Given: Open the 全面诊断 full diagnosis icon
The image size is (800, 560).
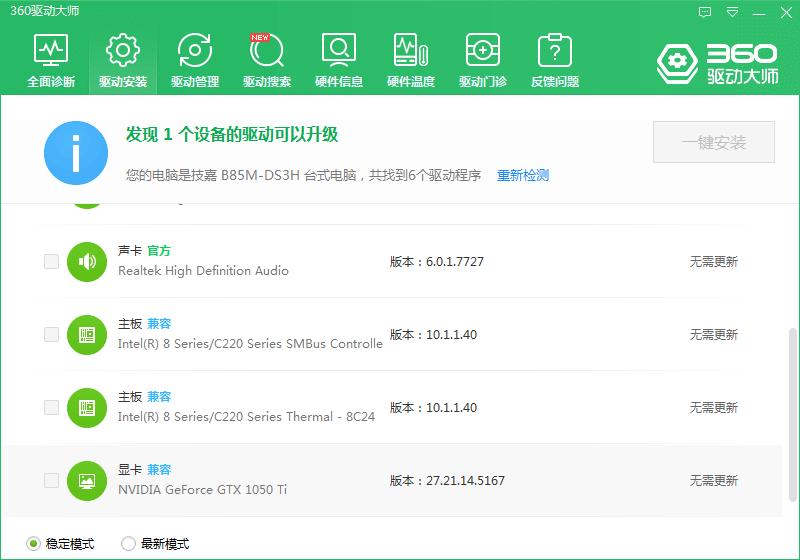Looking at the screenshot, I should tap(50, 60).
